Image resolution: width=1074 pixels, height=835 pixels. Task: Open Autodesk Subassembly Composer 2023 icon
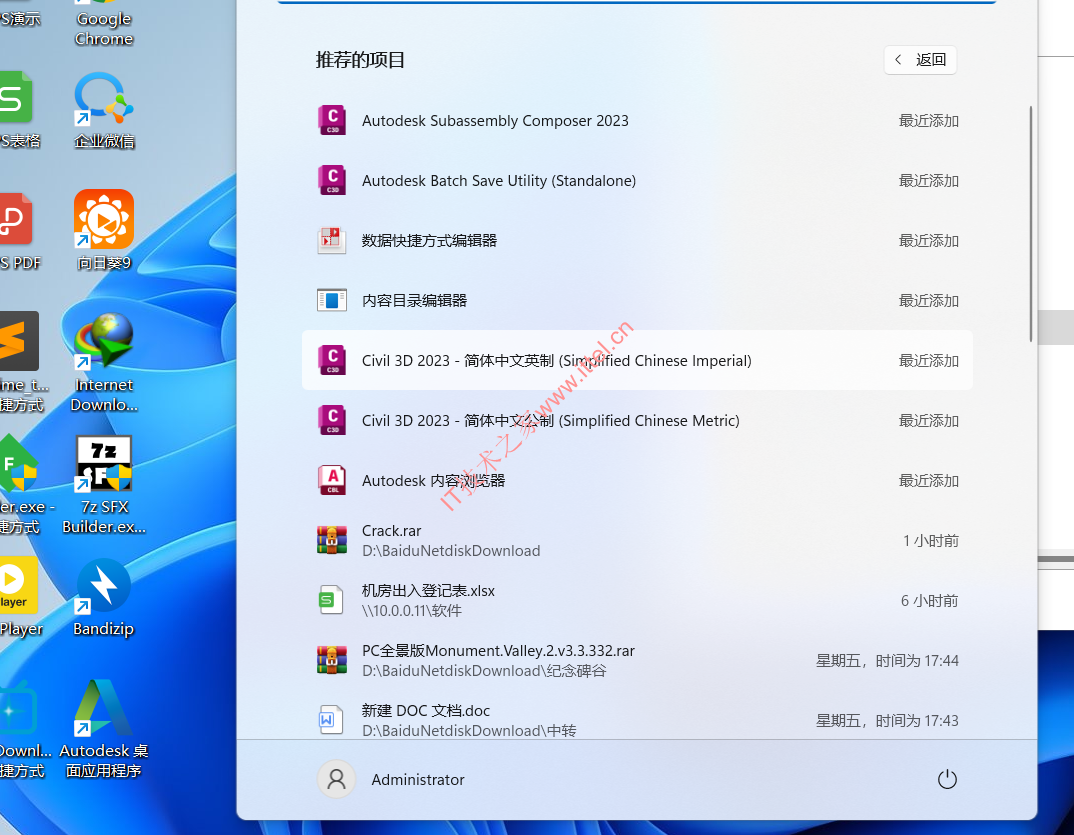(x=332, y=121)
